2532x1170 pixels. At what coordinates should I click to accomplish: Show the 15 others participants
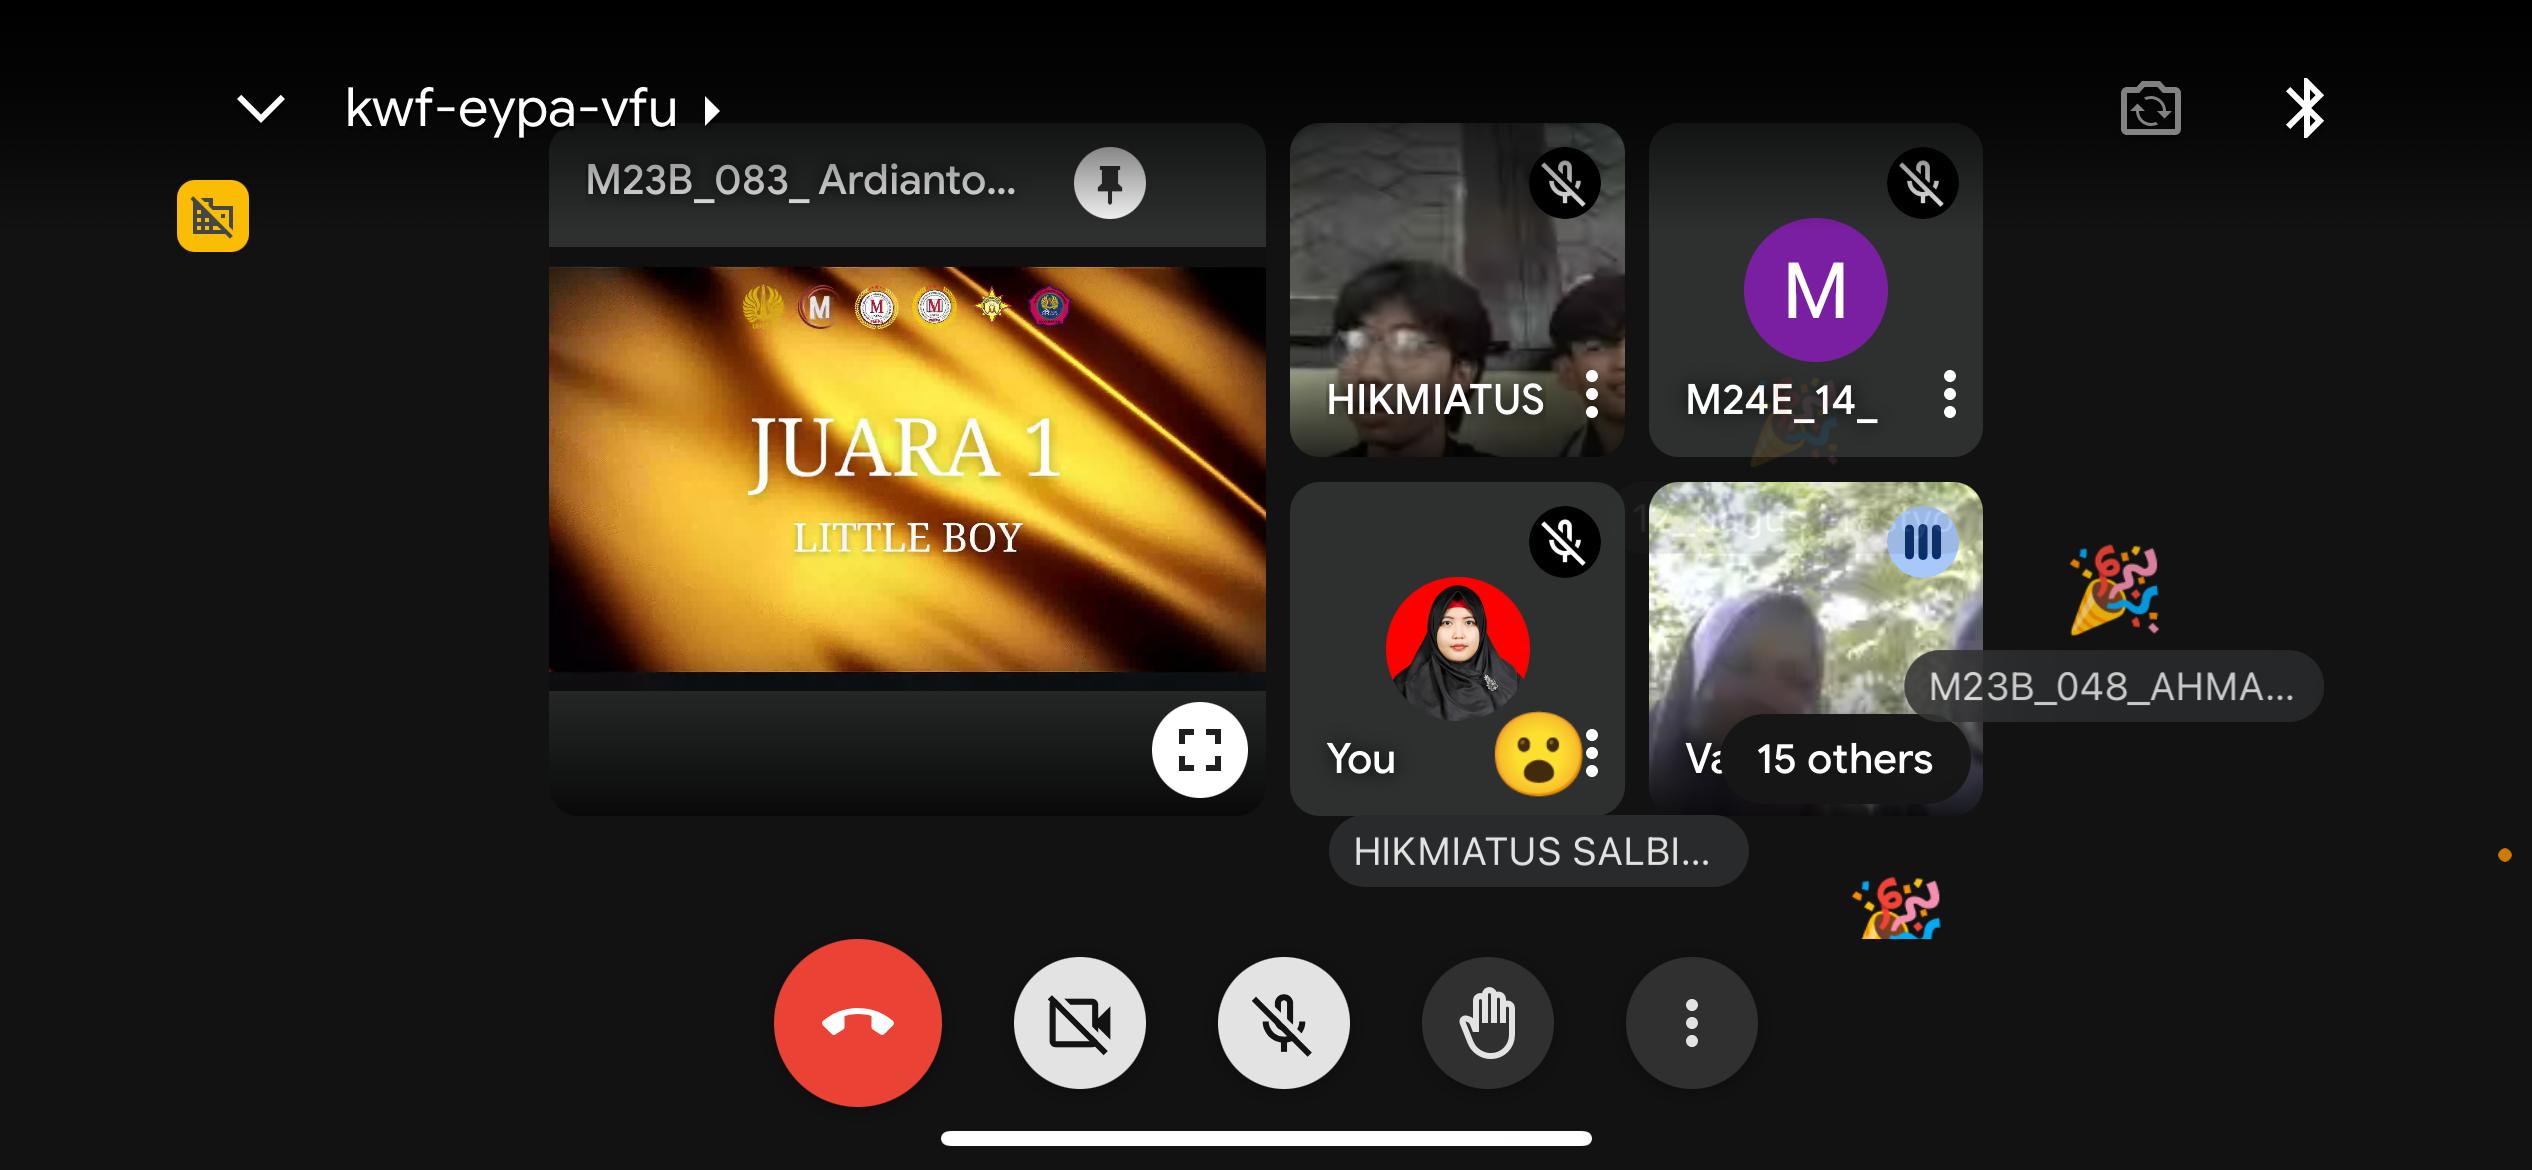pos(1844,759)
